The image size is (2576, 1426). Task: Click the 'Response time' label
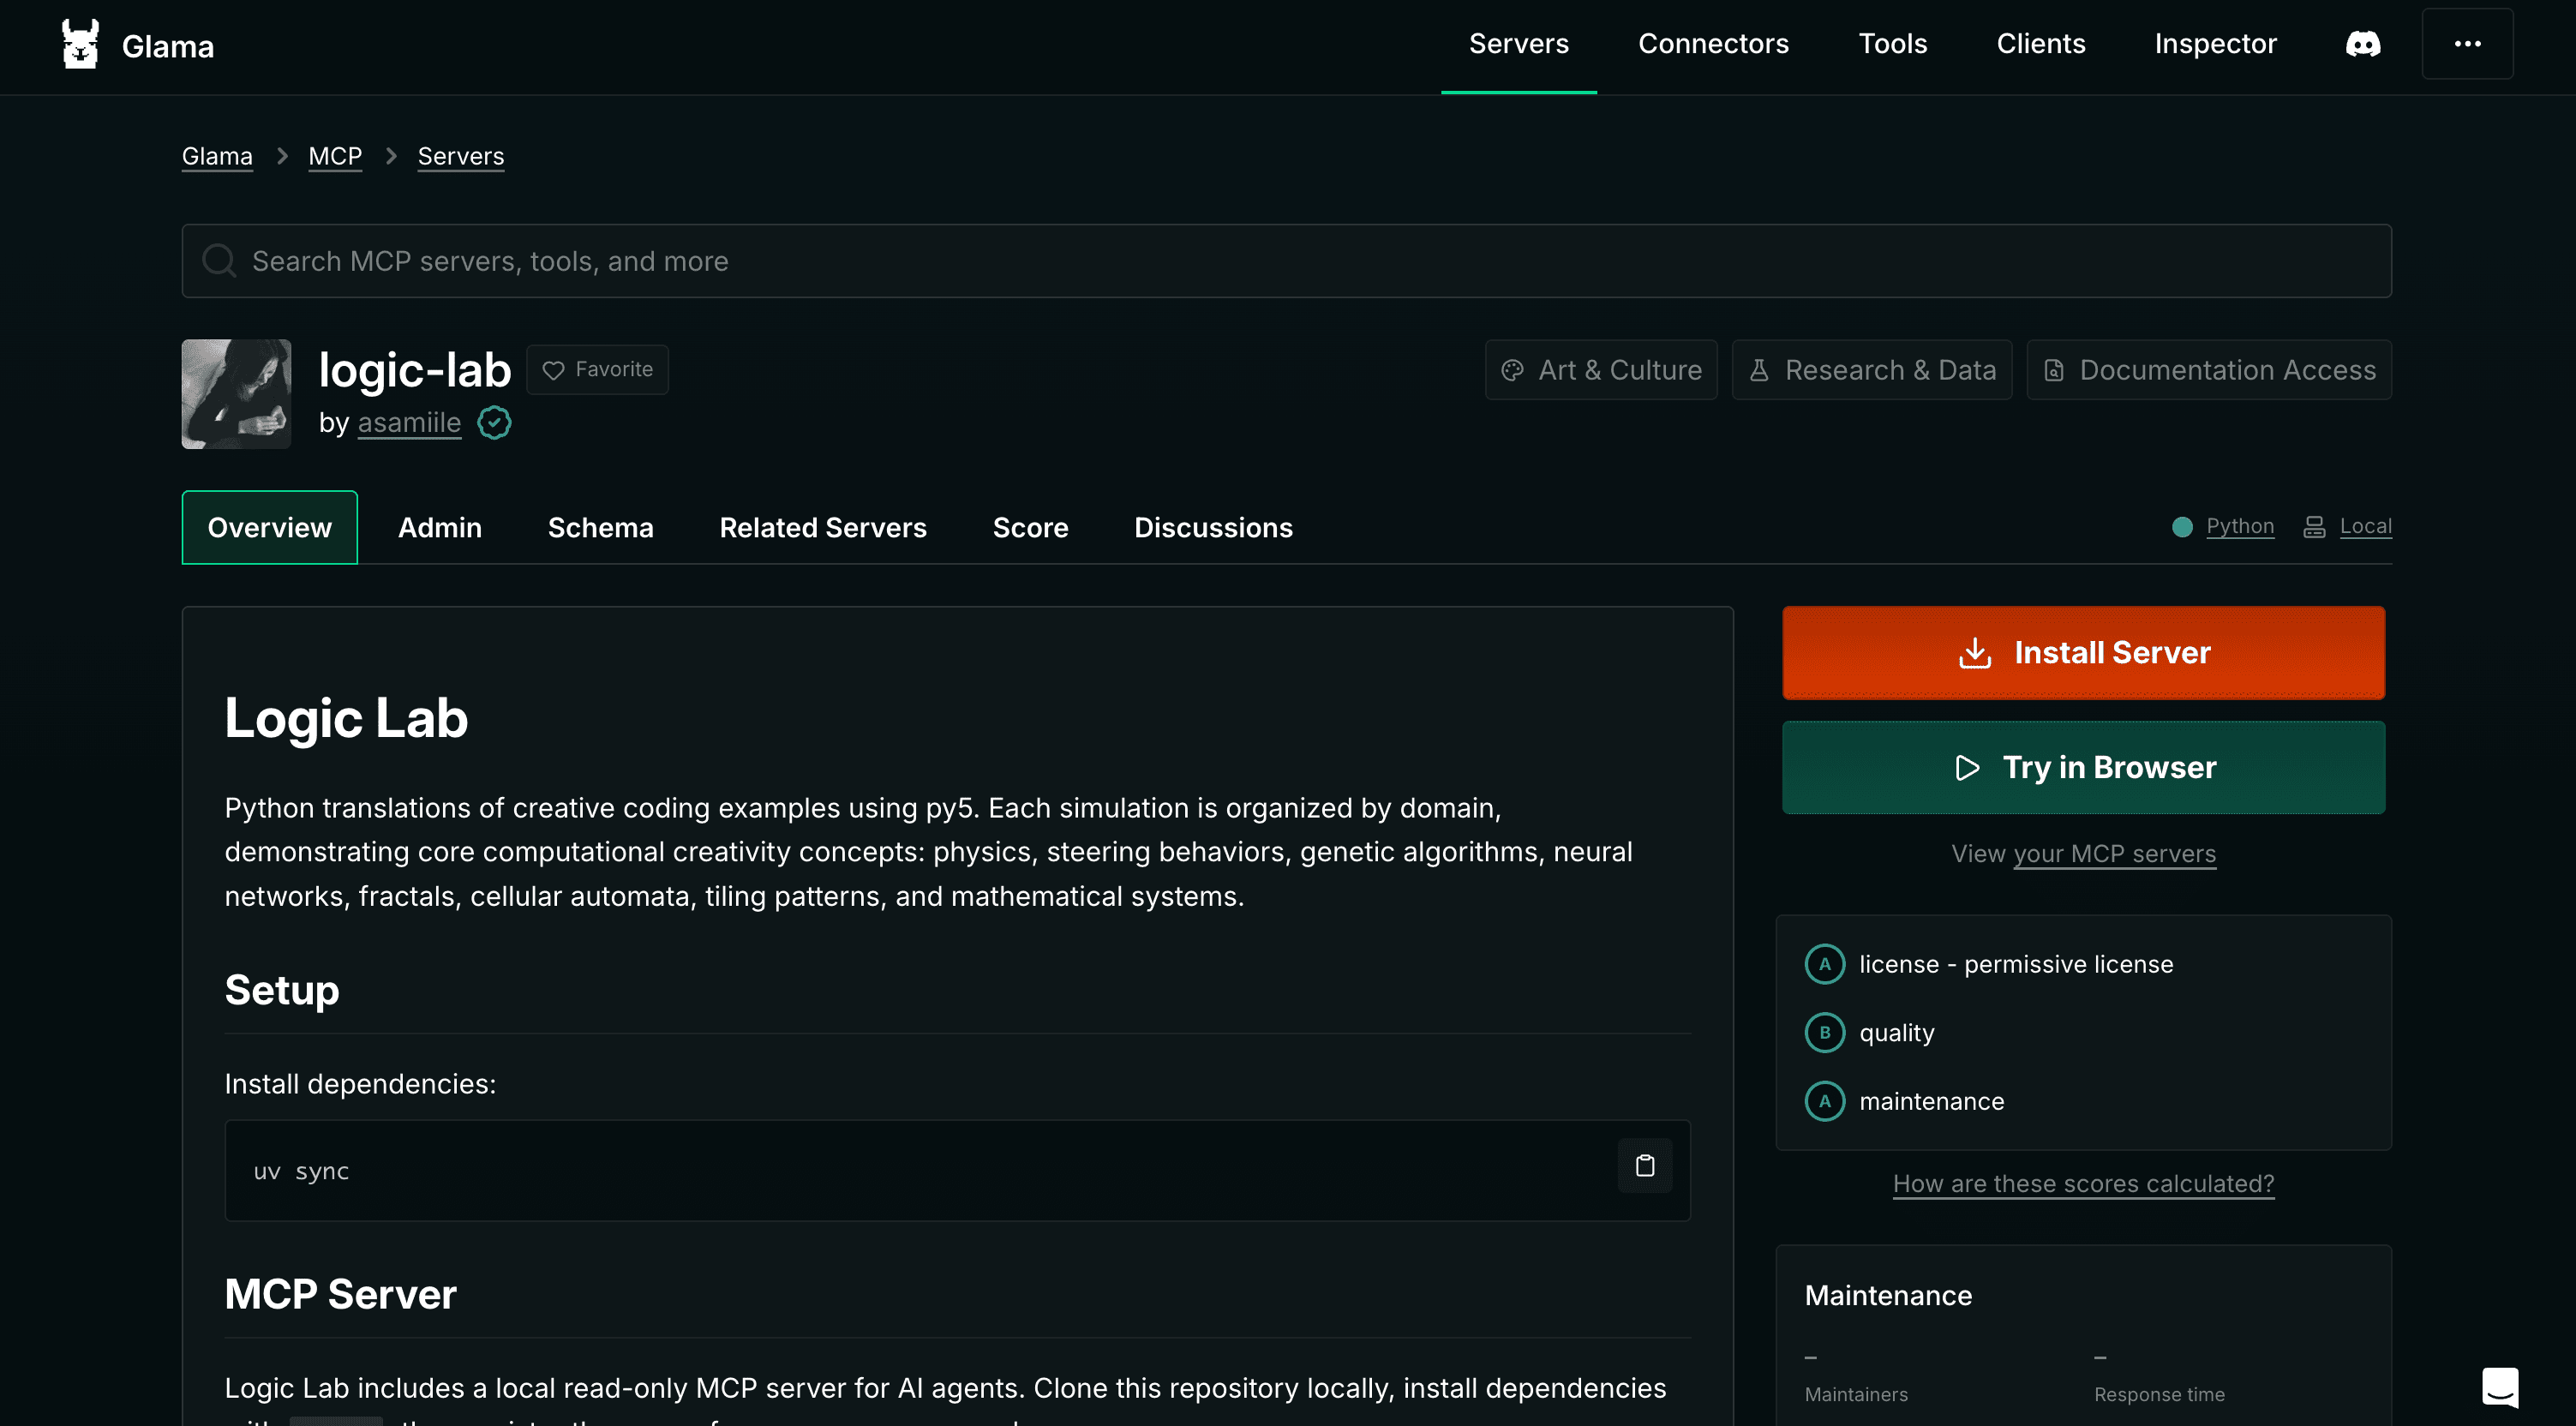(x=2159, y=1394)
